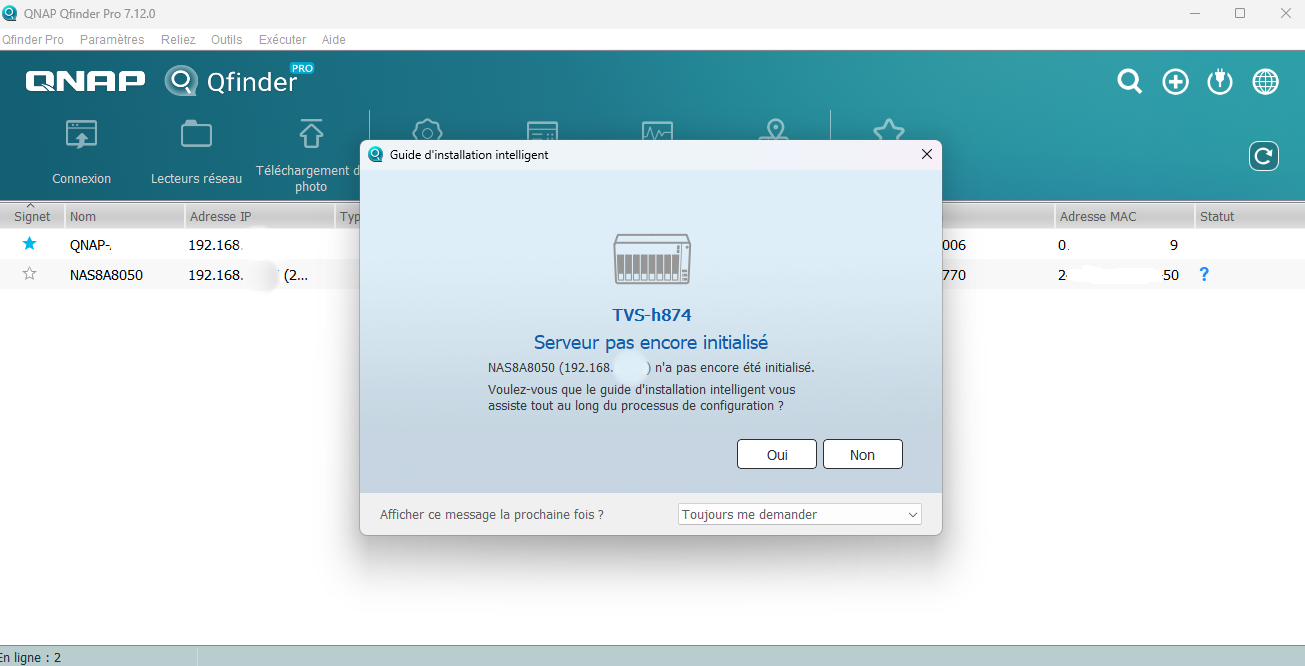1305x666 pixels.
Task: Click the power plug icon in the header
Action: coord(1220,82)
